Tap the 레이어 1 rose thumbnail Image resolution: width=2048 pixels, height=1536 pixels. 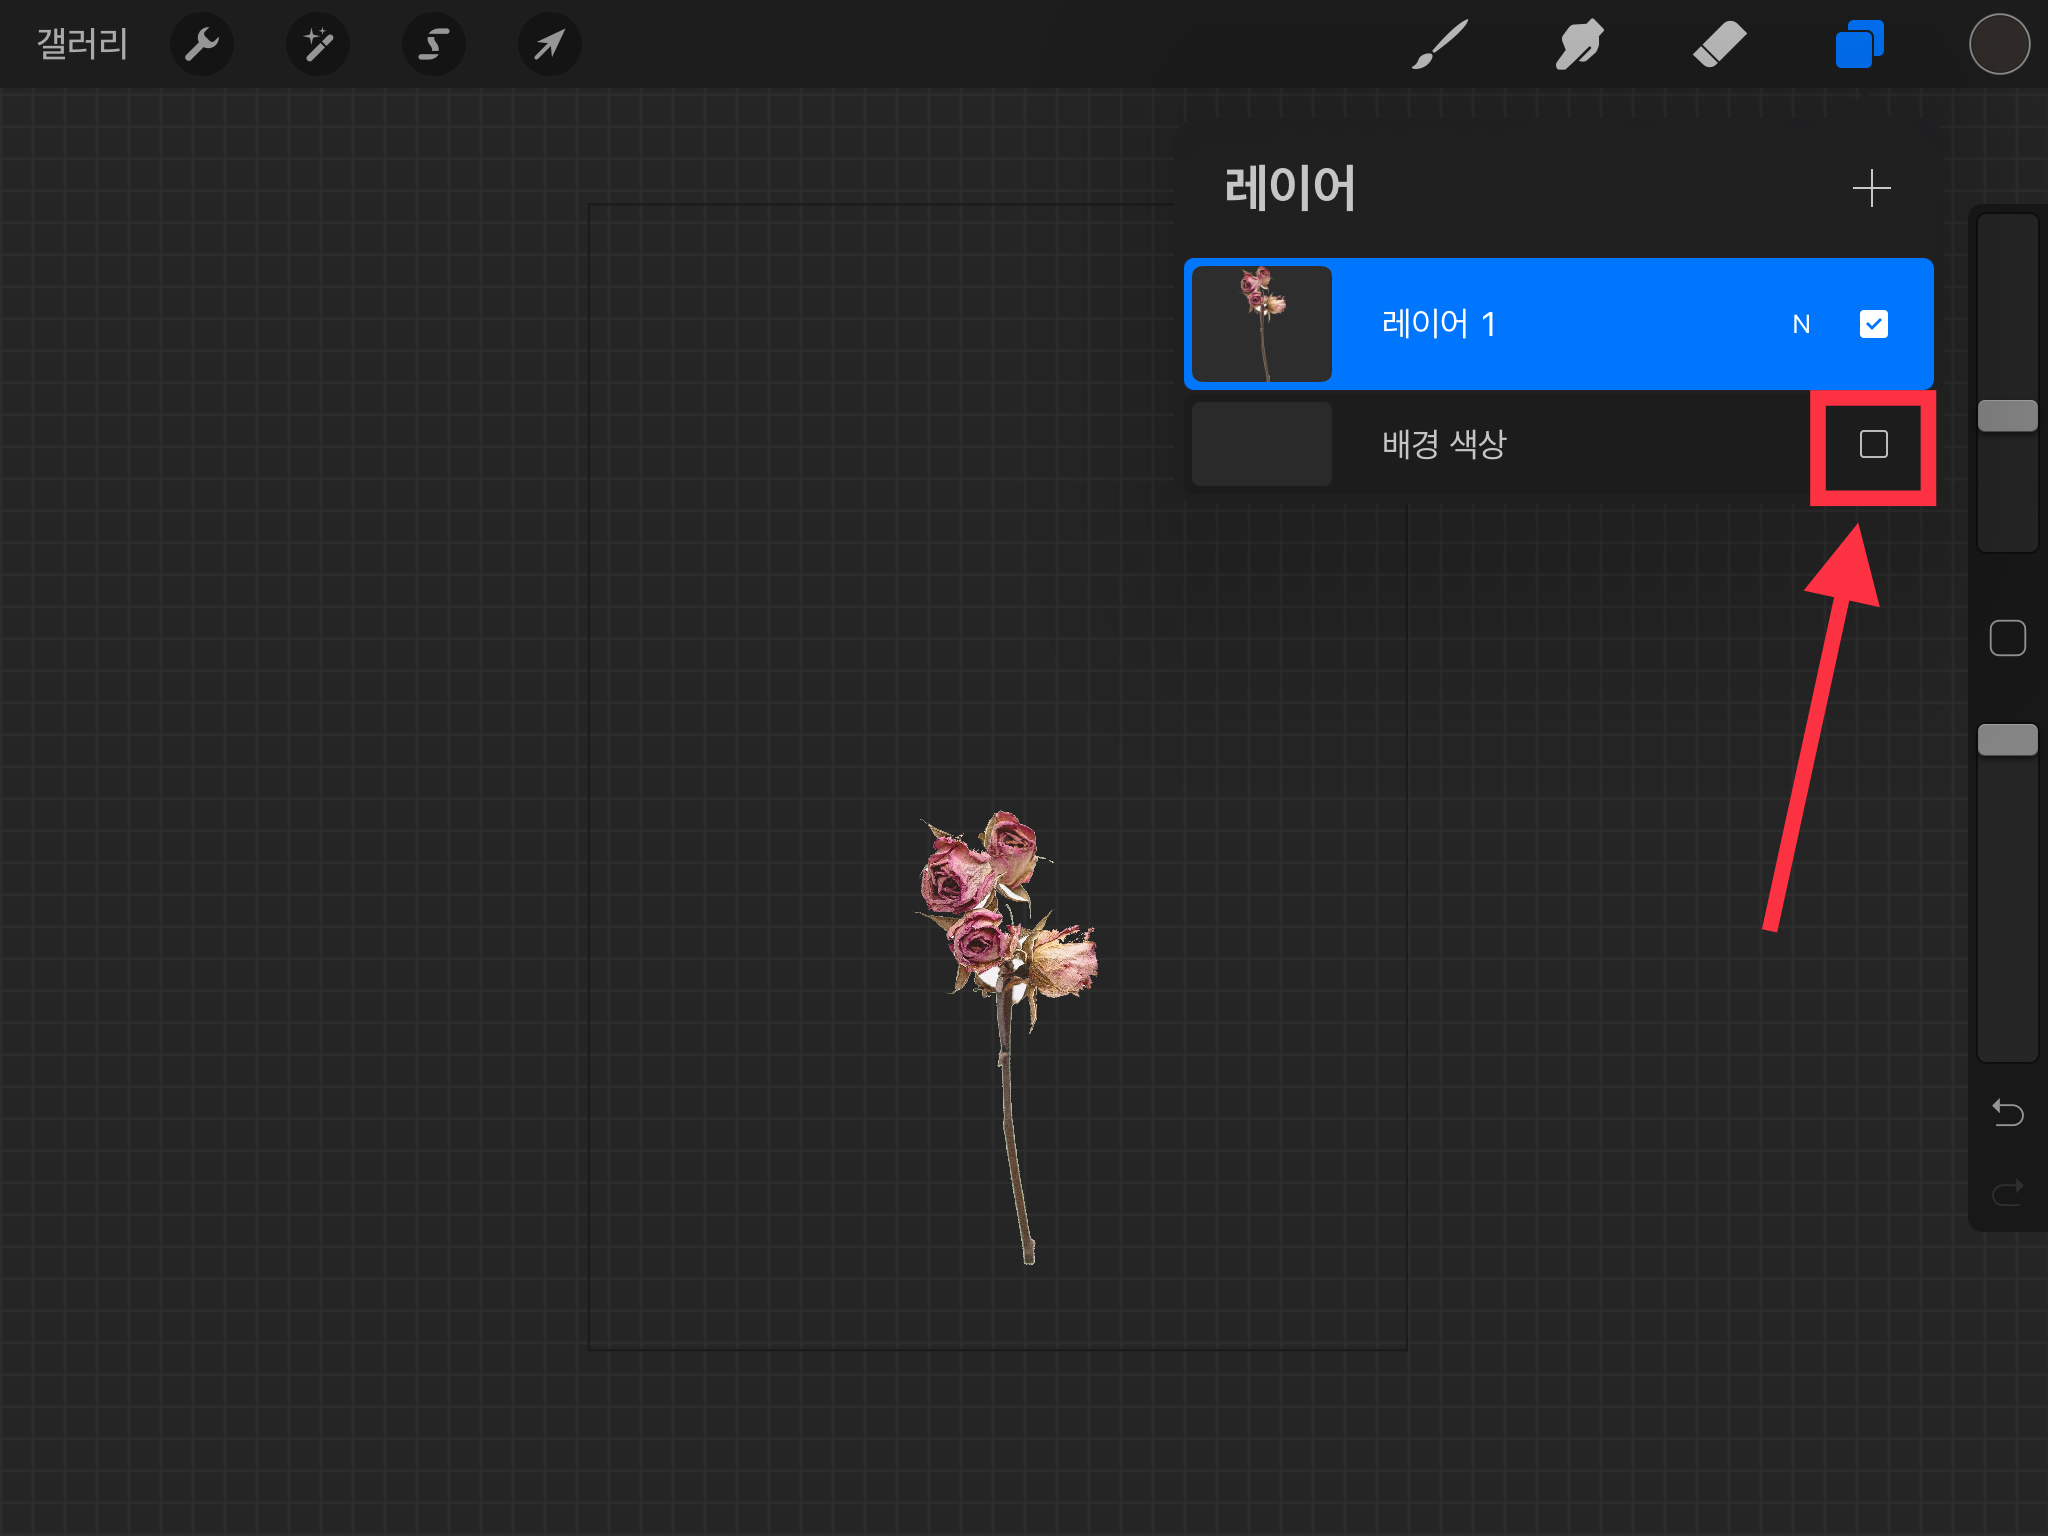pos(1261,324)
